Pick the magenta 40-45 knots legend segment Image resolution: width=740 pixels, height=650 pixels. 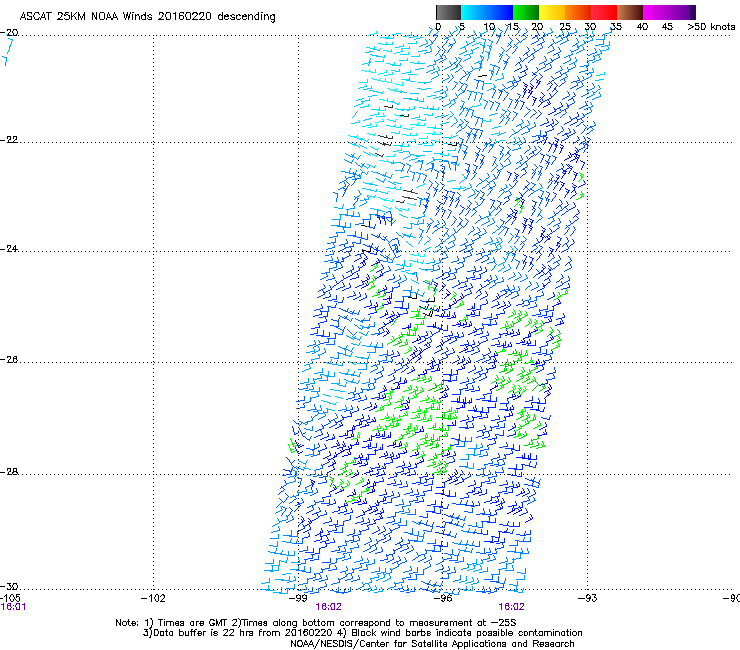point(656,12)
